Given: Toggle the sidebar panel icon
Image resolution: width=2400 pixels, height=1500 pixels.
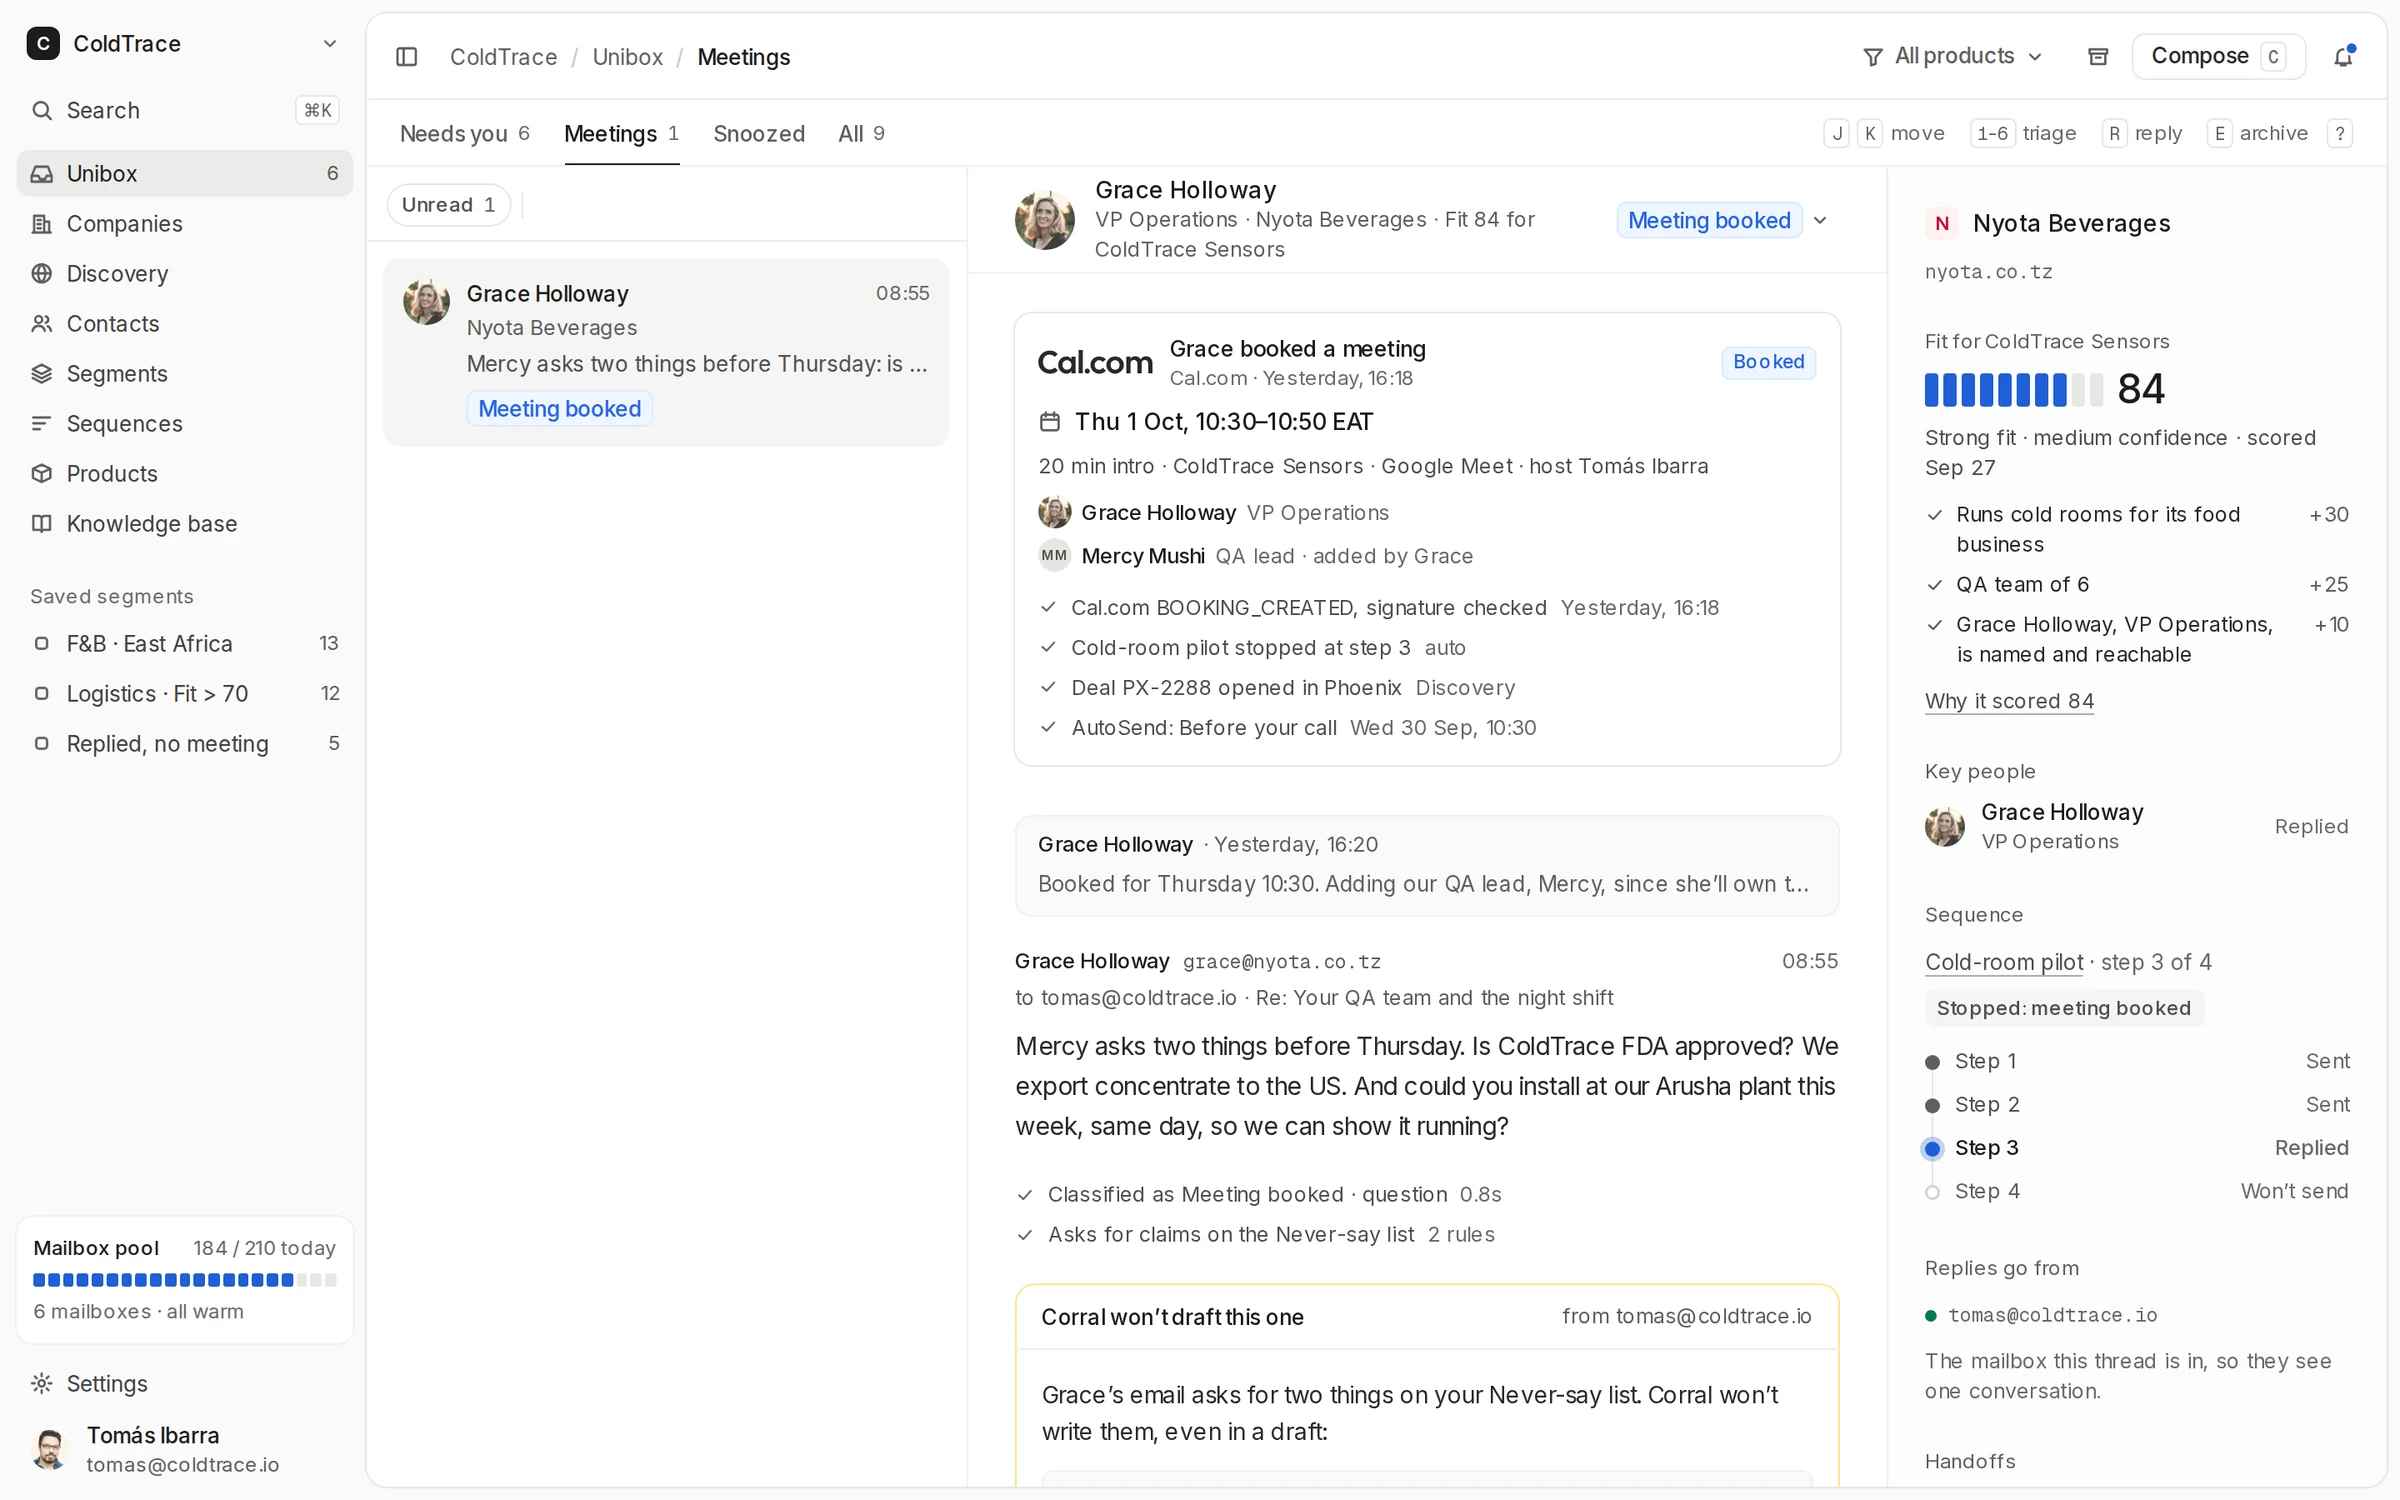Looking at the screenshot, I should pyautogui.click(x=406, y=57).
